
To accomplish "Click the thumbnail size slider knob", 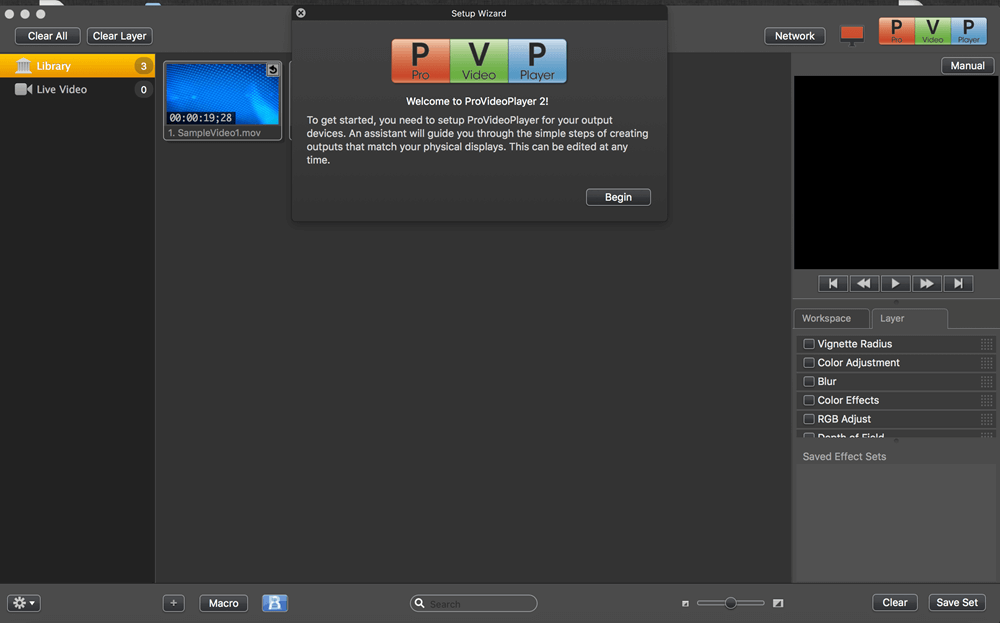I will point(731,603).
